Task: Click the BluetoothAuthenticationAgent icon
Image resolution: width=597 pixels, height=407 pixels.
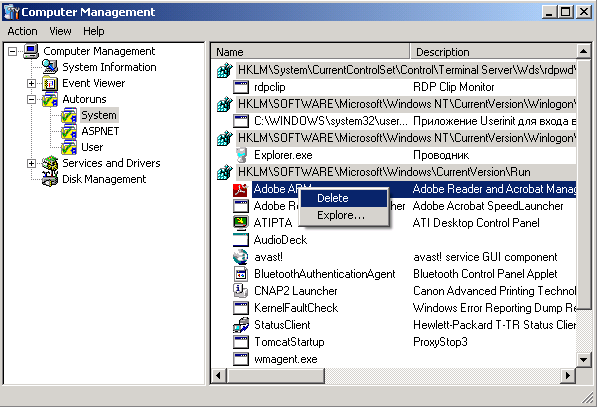Action: 241,274
